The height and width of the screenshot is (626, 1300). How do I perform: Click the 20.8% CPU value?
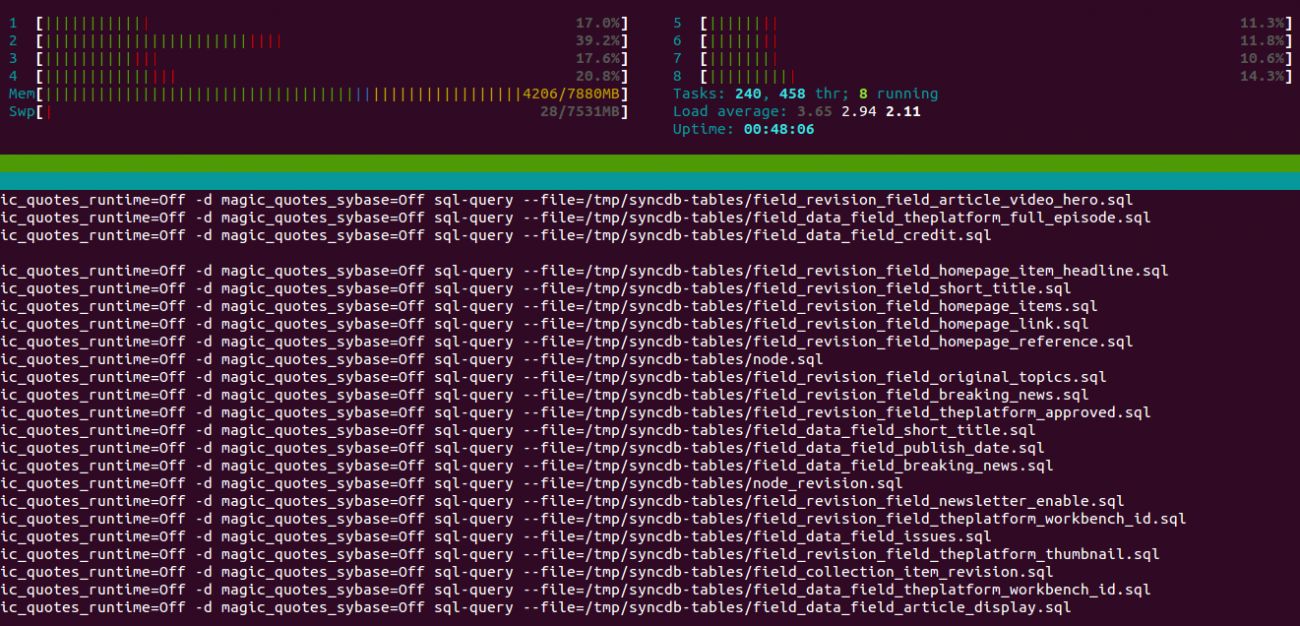coord(598,76)
